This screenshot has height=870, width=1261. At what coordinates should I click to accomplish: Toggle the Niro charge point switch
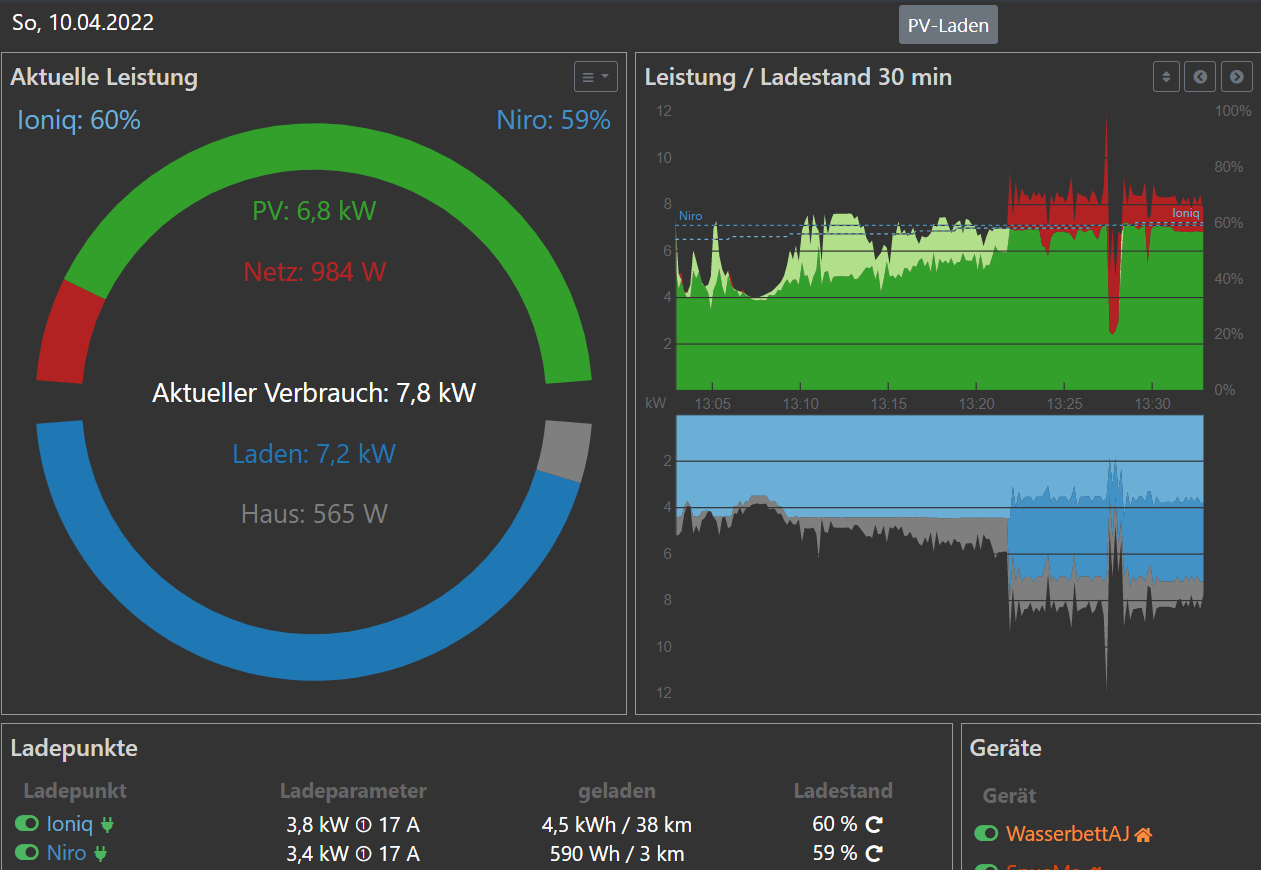pos(28,853)
